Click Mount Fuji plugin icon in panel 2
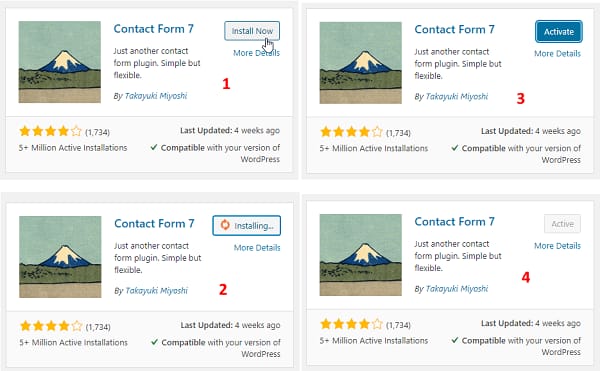This screenshot has width=600, height=371. tap(60, 257)
